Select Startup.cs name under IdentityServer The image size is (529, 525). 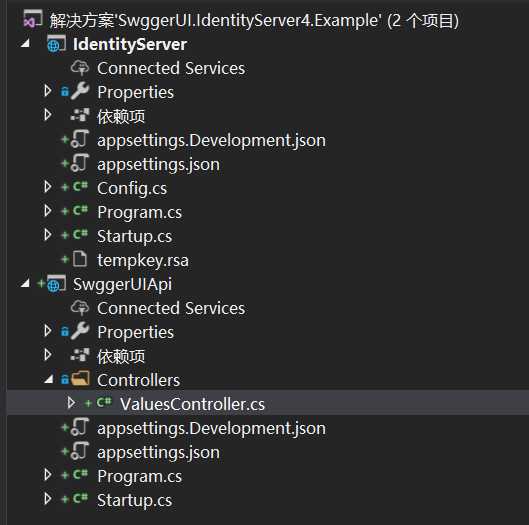point(135,237)
